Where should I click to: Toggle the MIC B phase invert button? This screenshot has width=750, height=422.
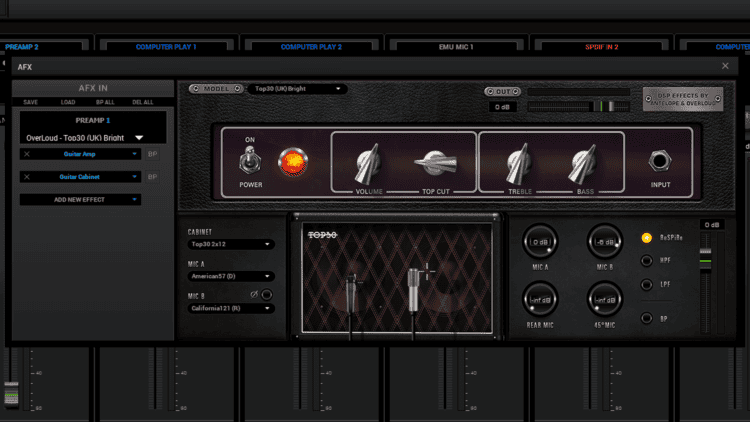(266, 295)
